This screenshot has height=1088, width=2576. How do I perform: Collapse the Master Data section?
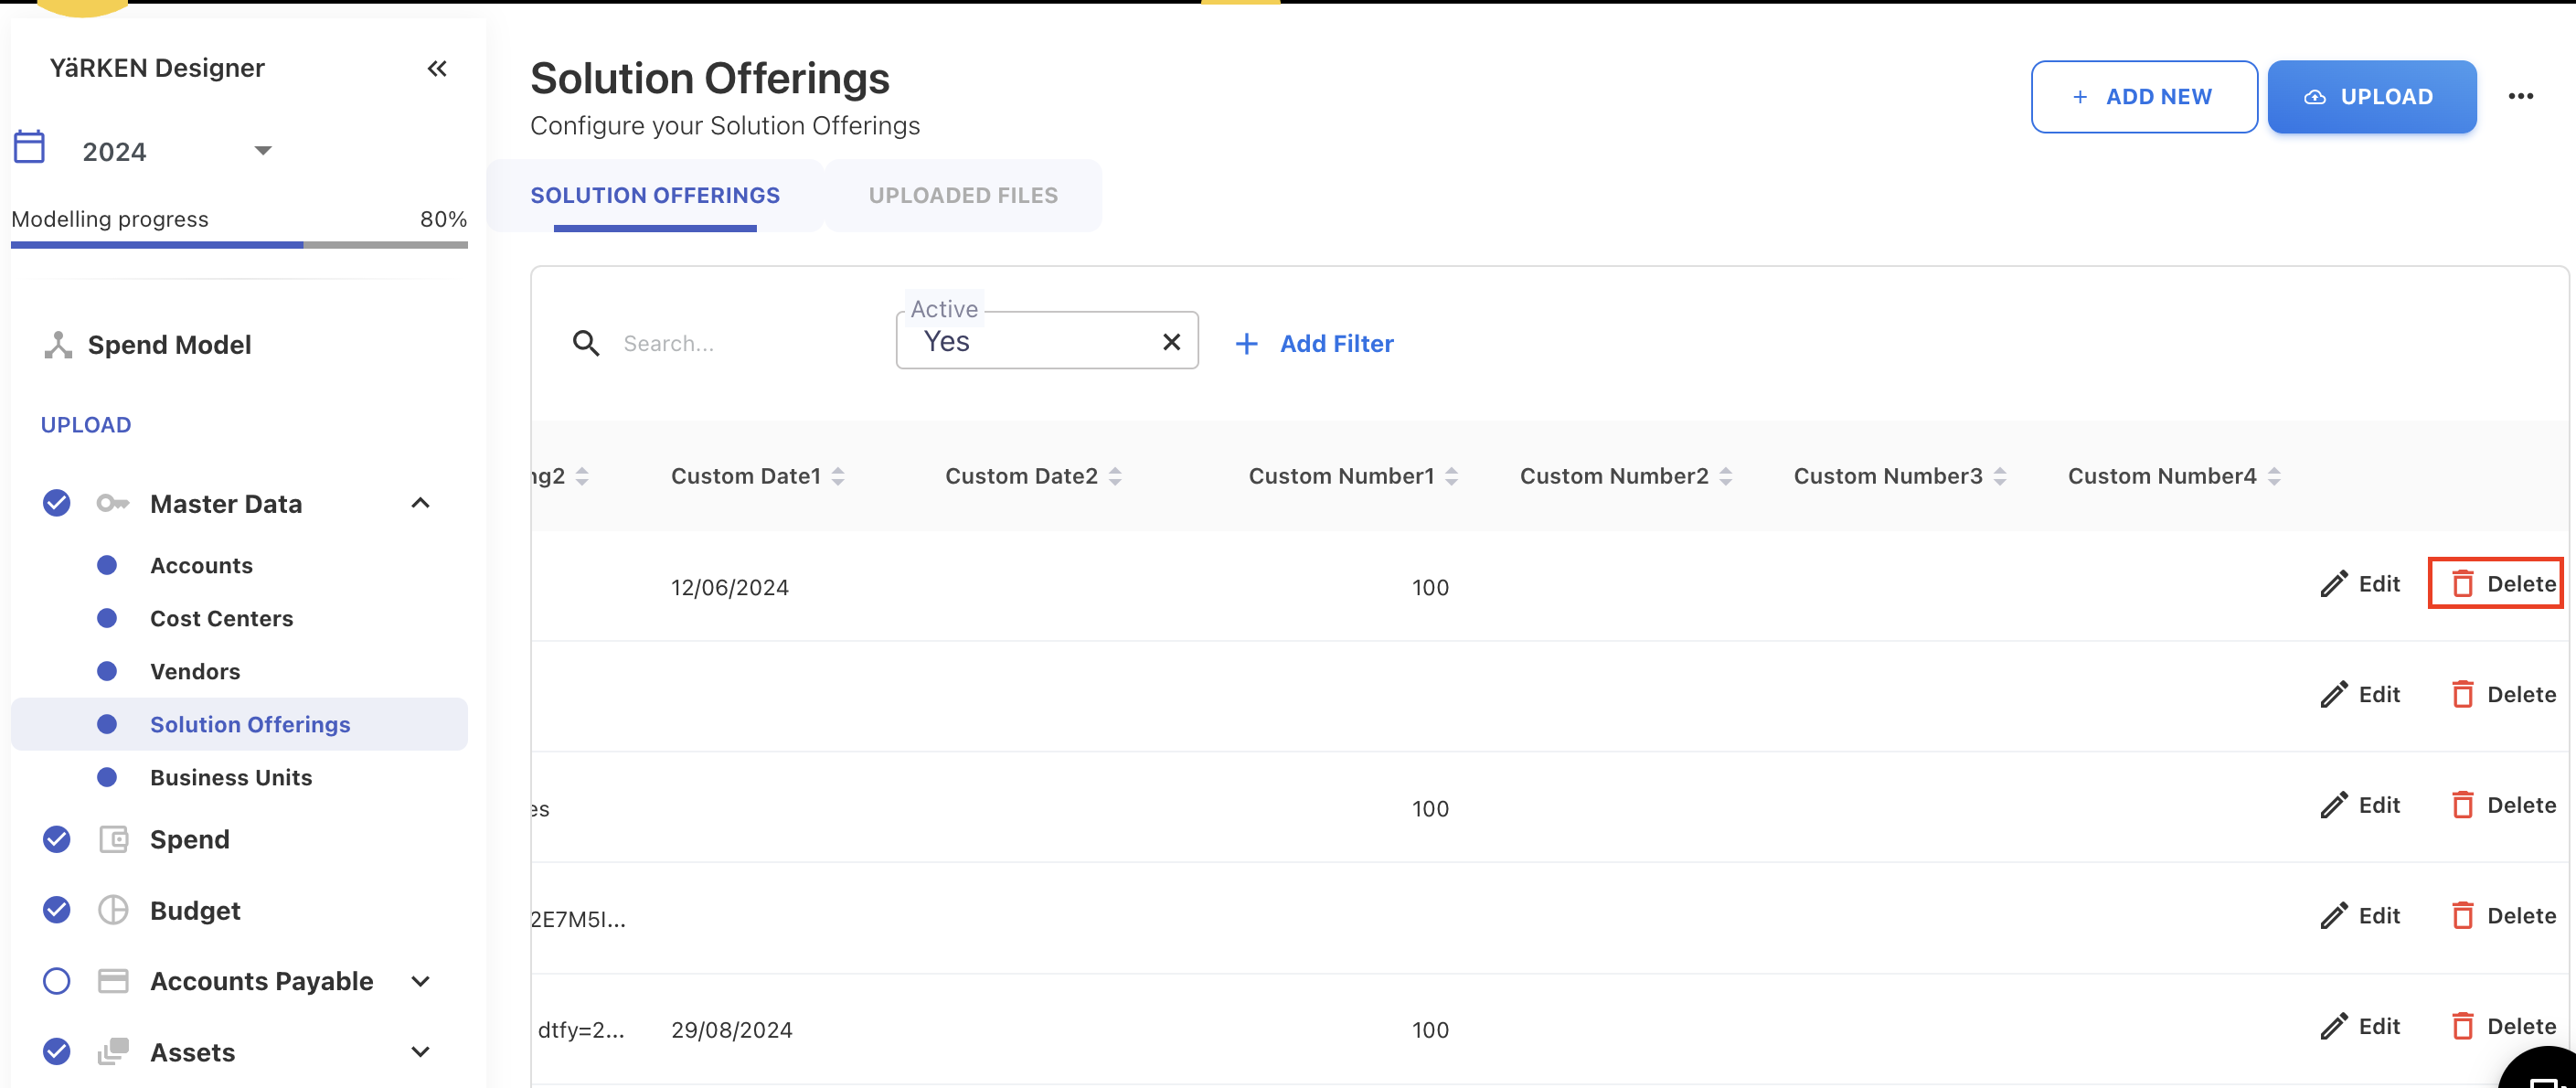[x=420, y=503]
